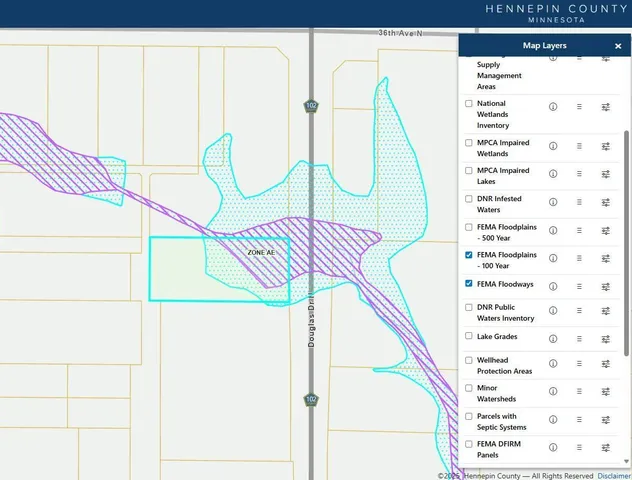This screenshot has width=632, height=480.
Task: Close the Map Layers panel
Action: pos(618,46)
